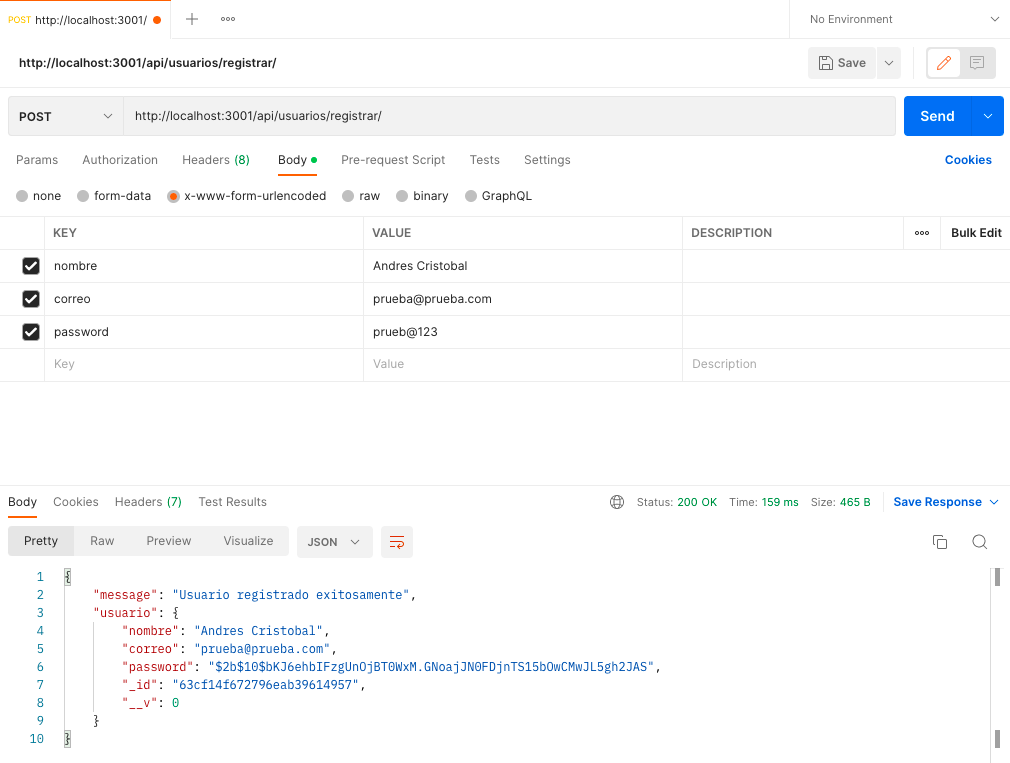Image resolution: width=1010 pixels, height=763 pixels.
Task: Click the pencil edit-mode icon
Action: point(944,63)
